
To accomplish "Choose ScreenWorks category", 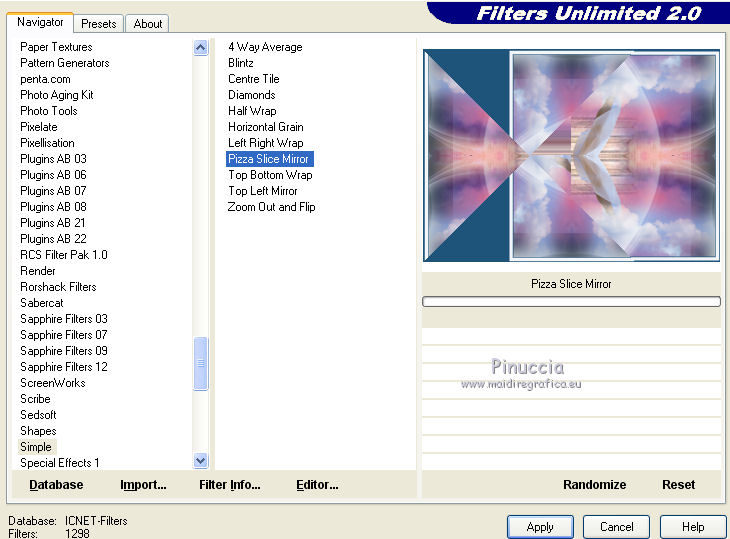I will (53, 383).
